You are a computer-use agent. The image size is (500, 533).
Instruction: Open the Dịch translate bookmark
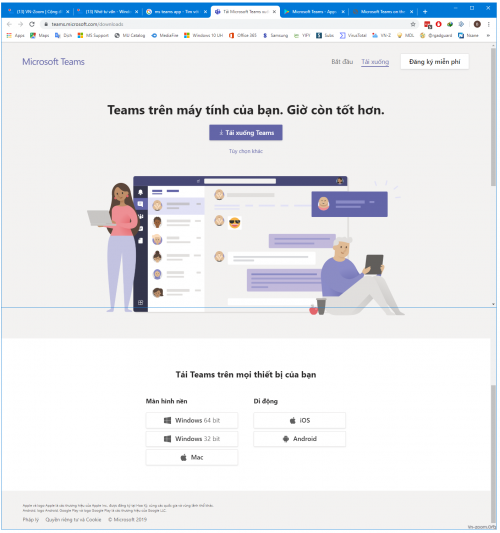[64, 35]
